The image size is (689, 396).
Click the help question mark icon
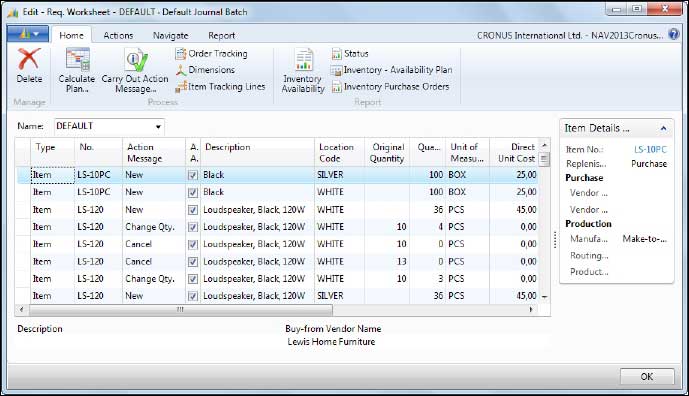[674, 34]
